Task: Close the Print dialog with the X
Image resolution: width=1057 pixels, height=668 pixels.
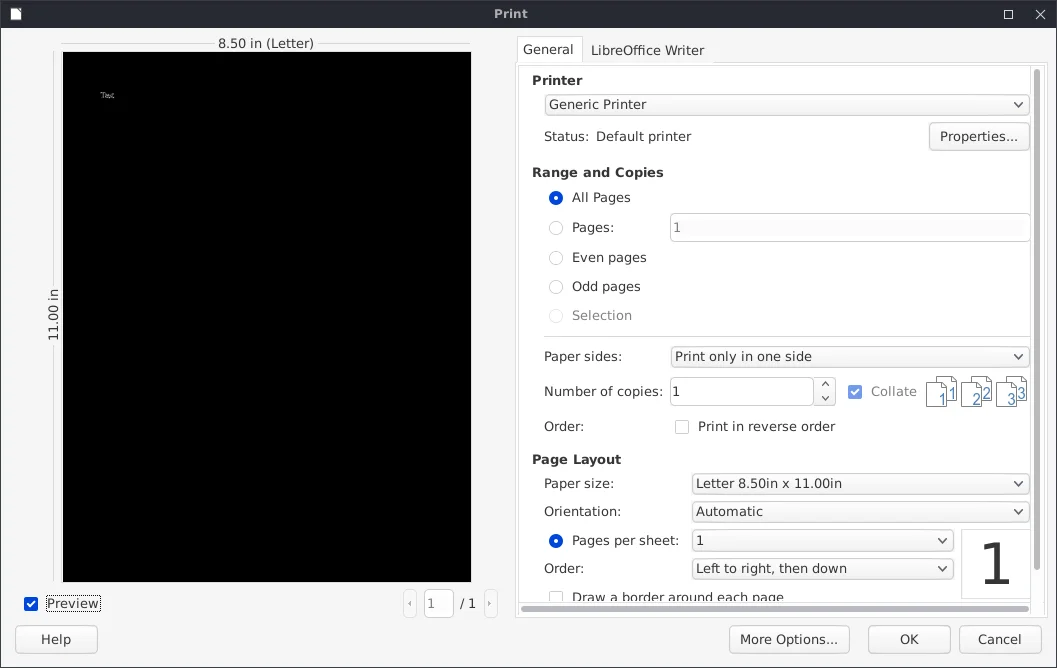Action: click(x=1040, y=14)
